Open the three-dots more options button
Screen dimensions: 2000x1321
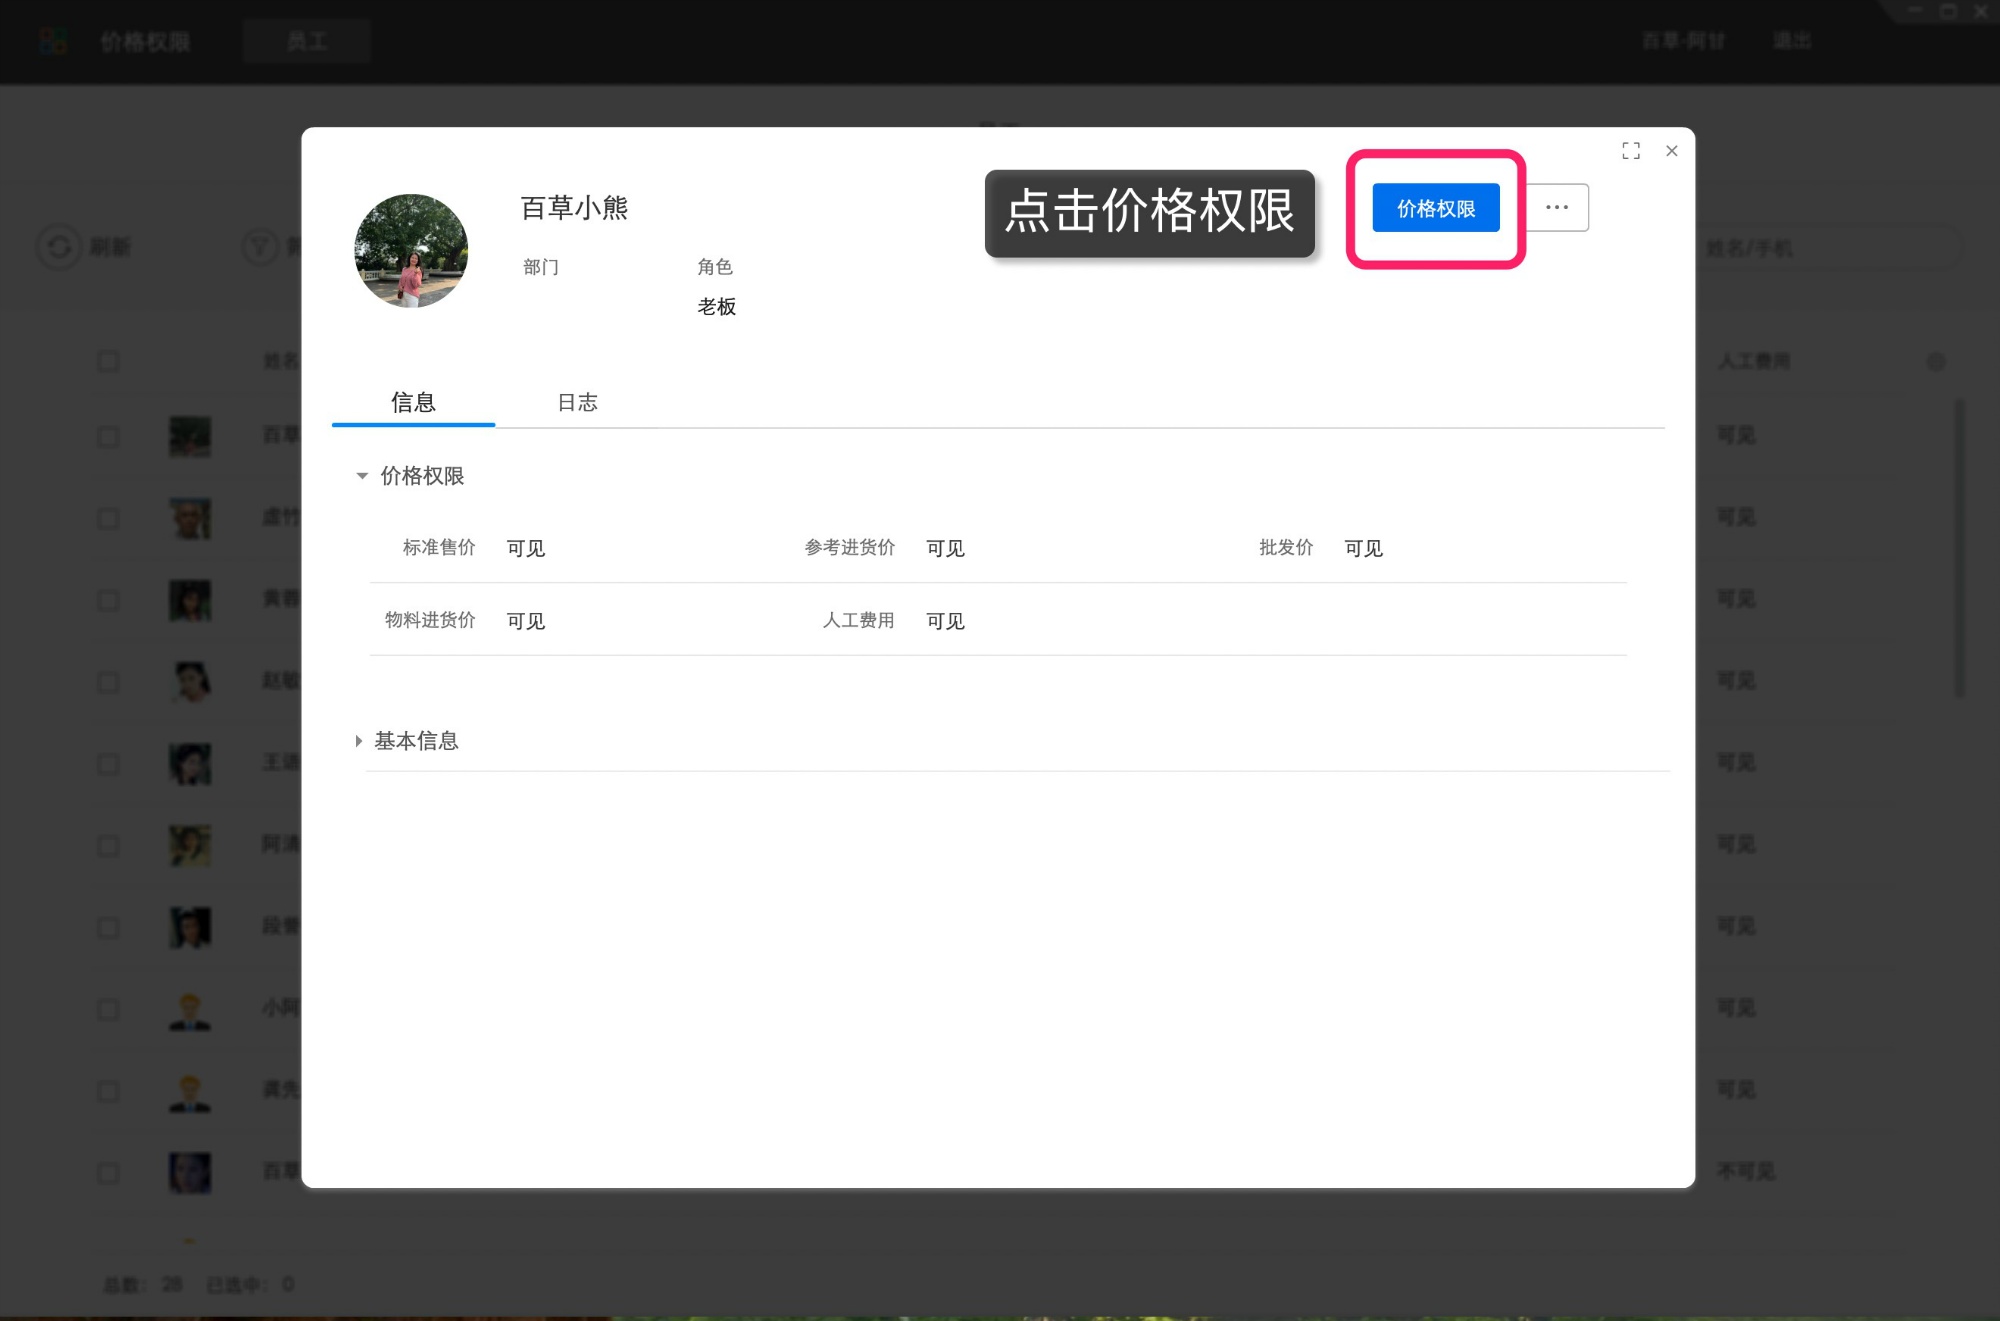pyautogui.click(x=1557, y=208)
